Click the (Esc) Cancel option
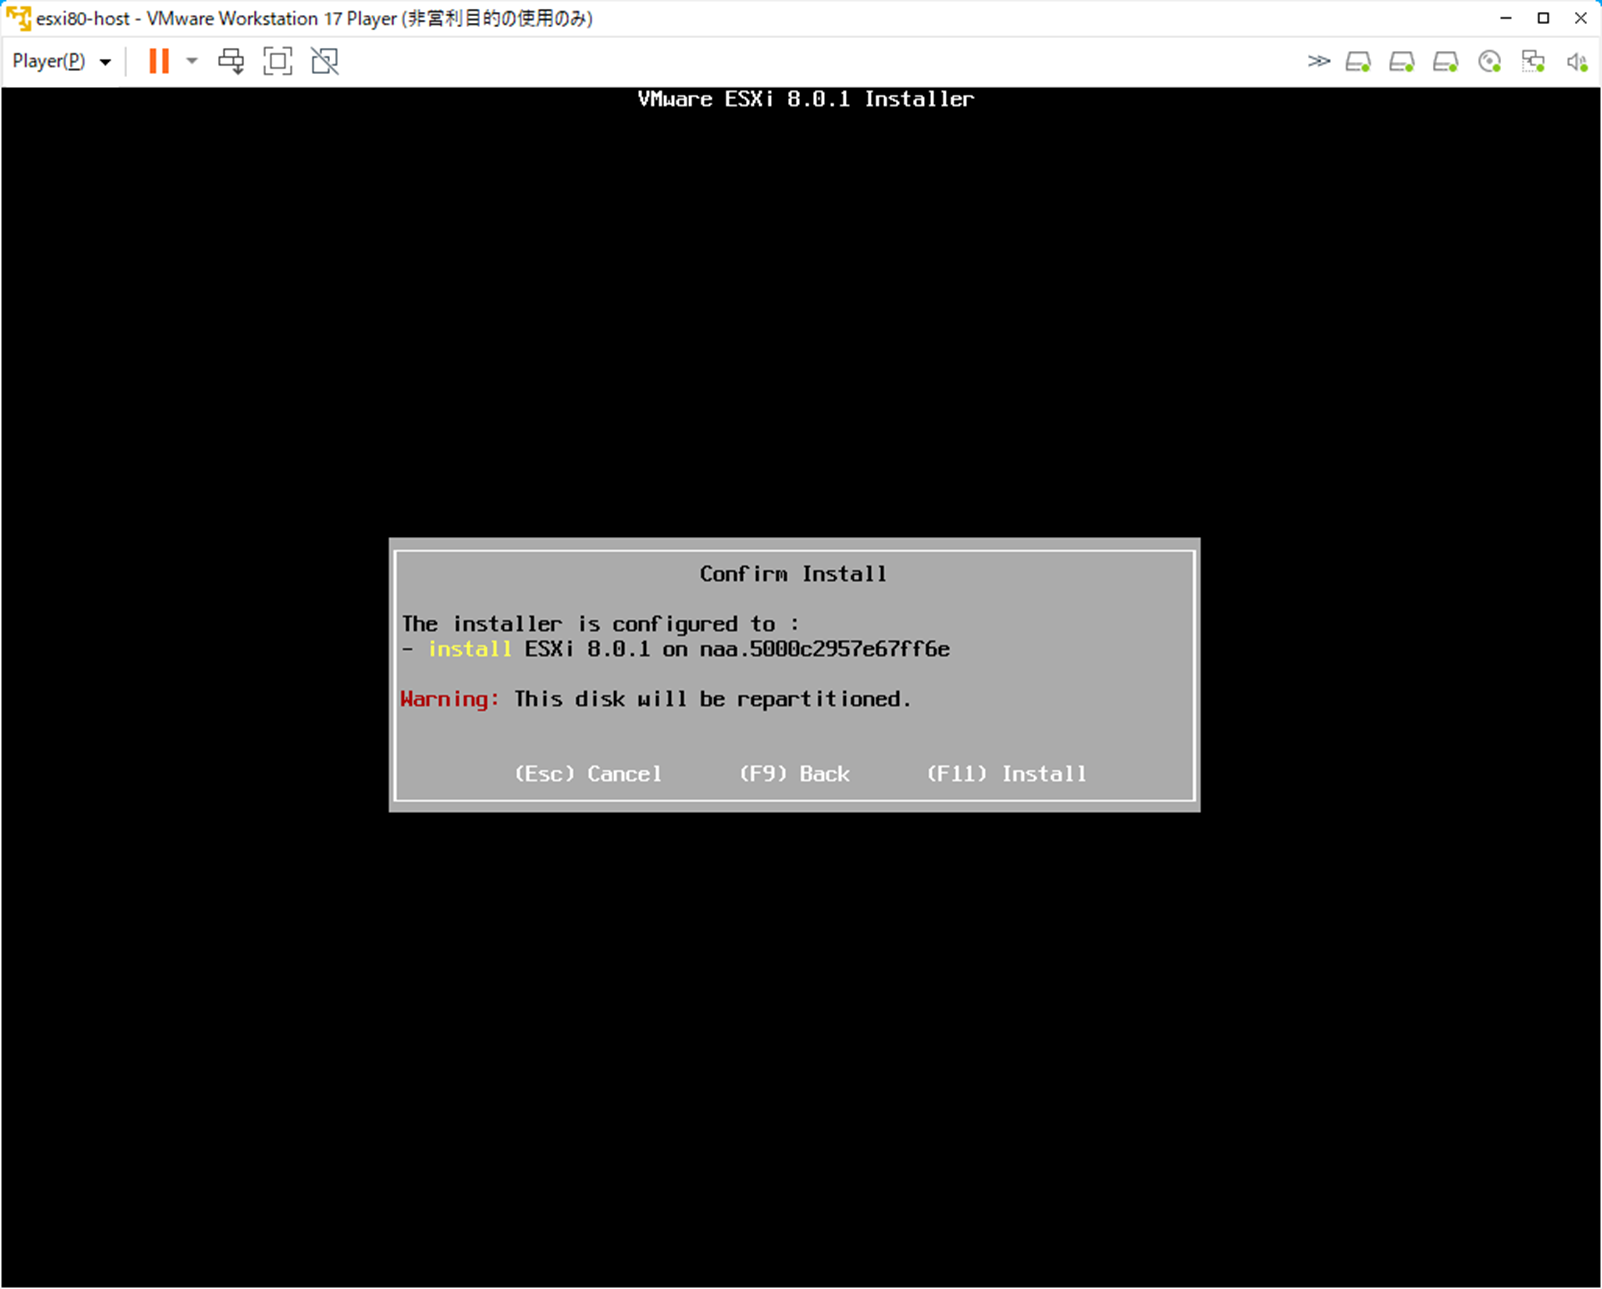1602x1289 pixels. coord(588,774)
